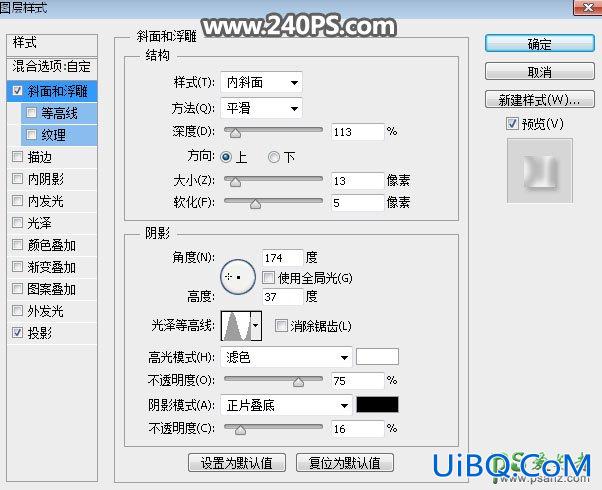Select the 样式 panel header
The image size is (602, 490).
pos(52,43)
